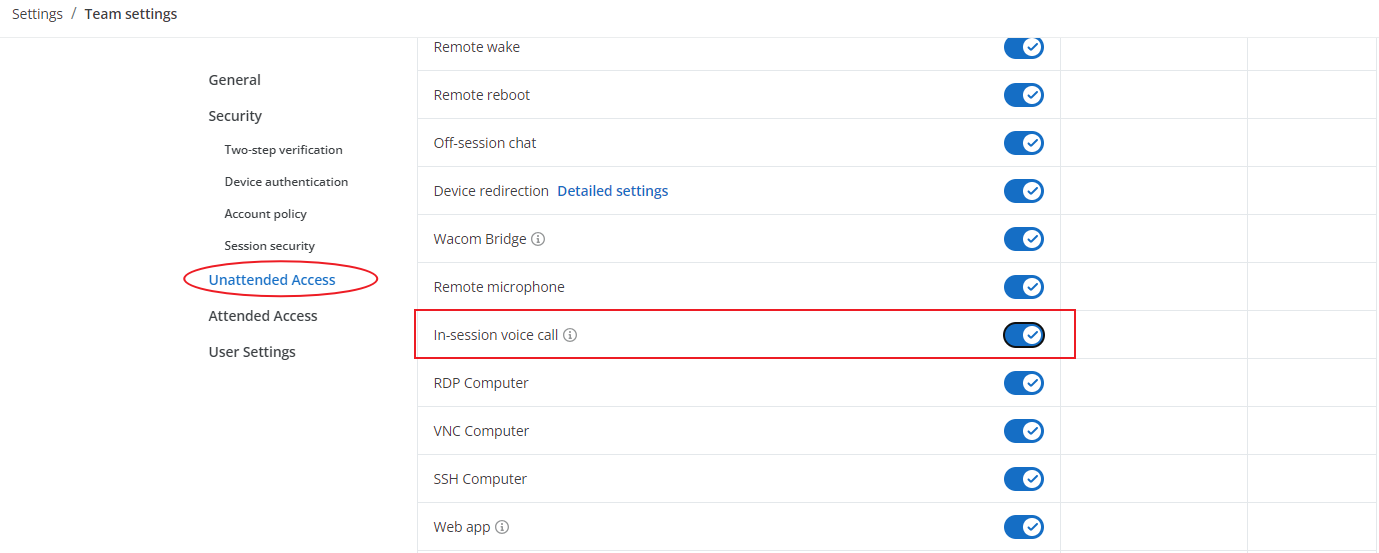
Task: Click the In-session voice call info icon
Action: point(570,335)
